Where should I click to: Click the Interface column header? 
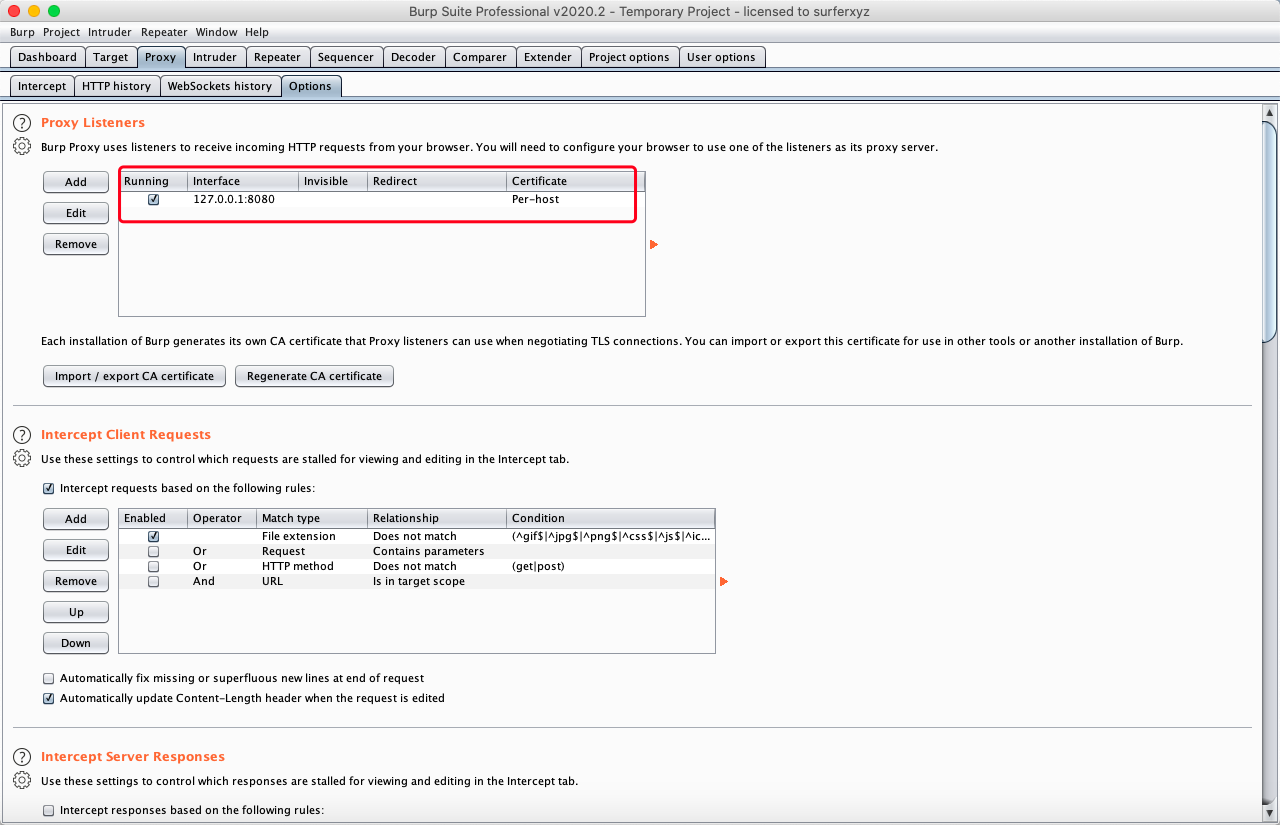(243, 181)
